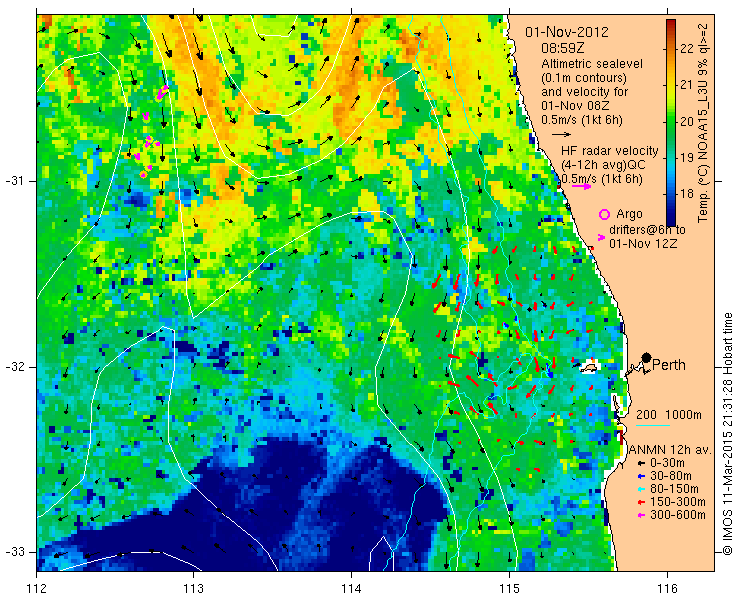Click the 0.5m/s (1kt 6h) altimetry scale text

click(581, 120)
